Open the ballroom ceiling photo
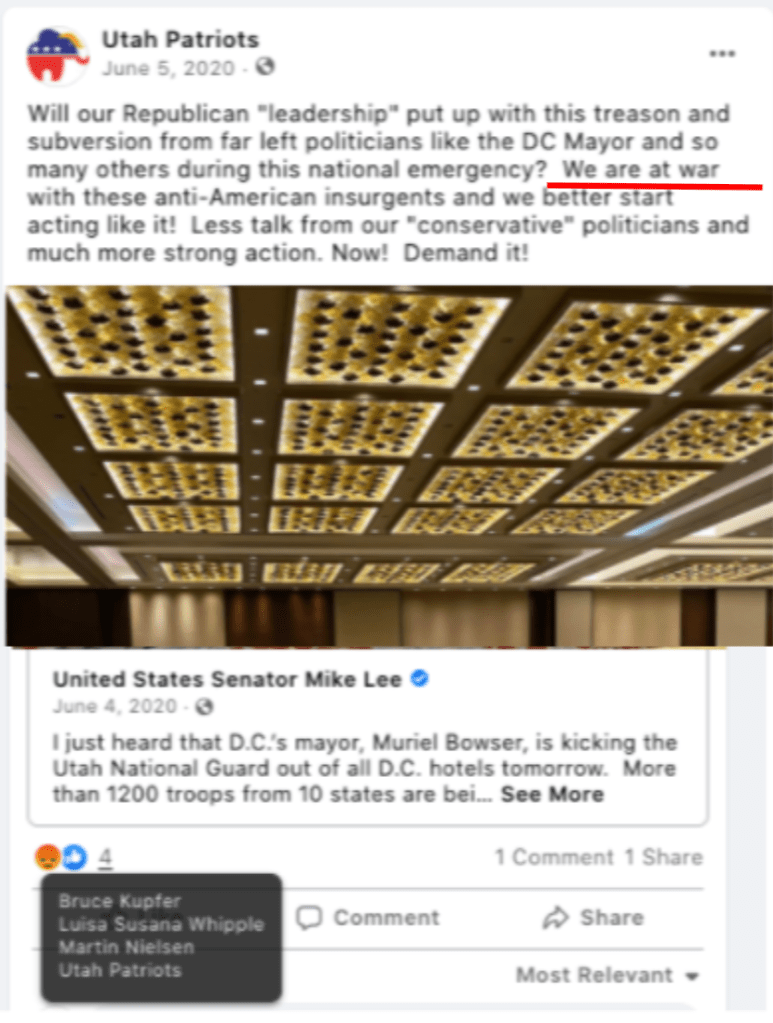 (x=389, y=466)
